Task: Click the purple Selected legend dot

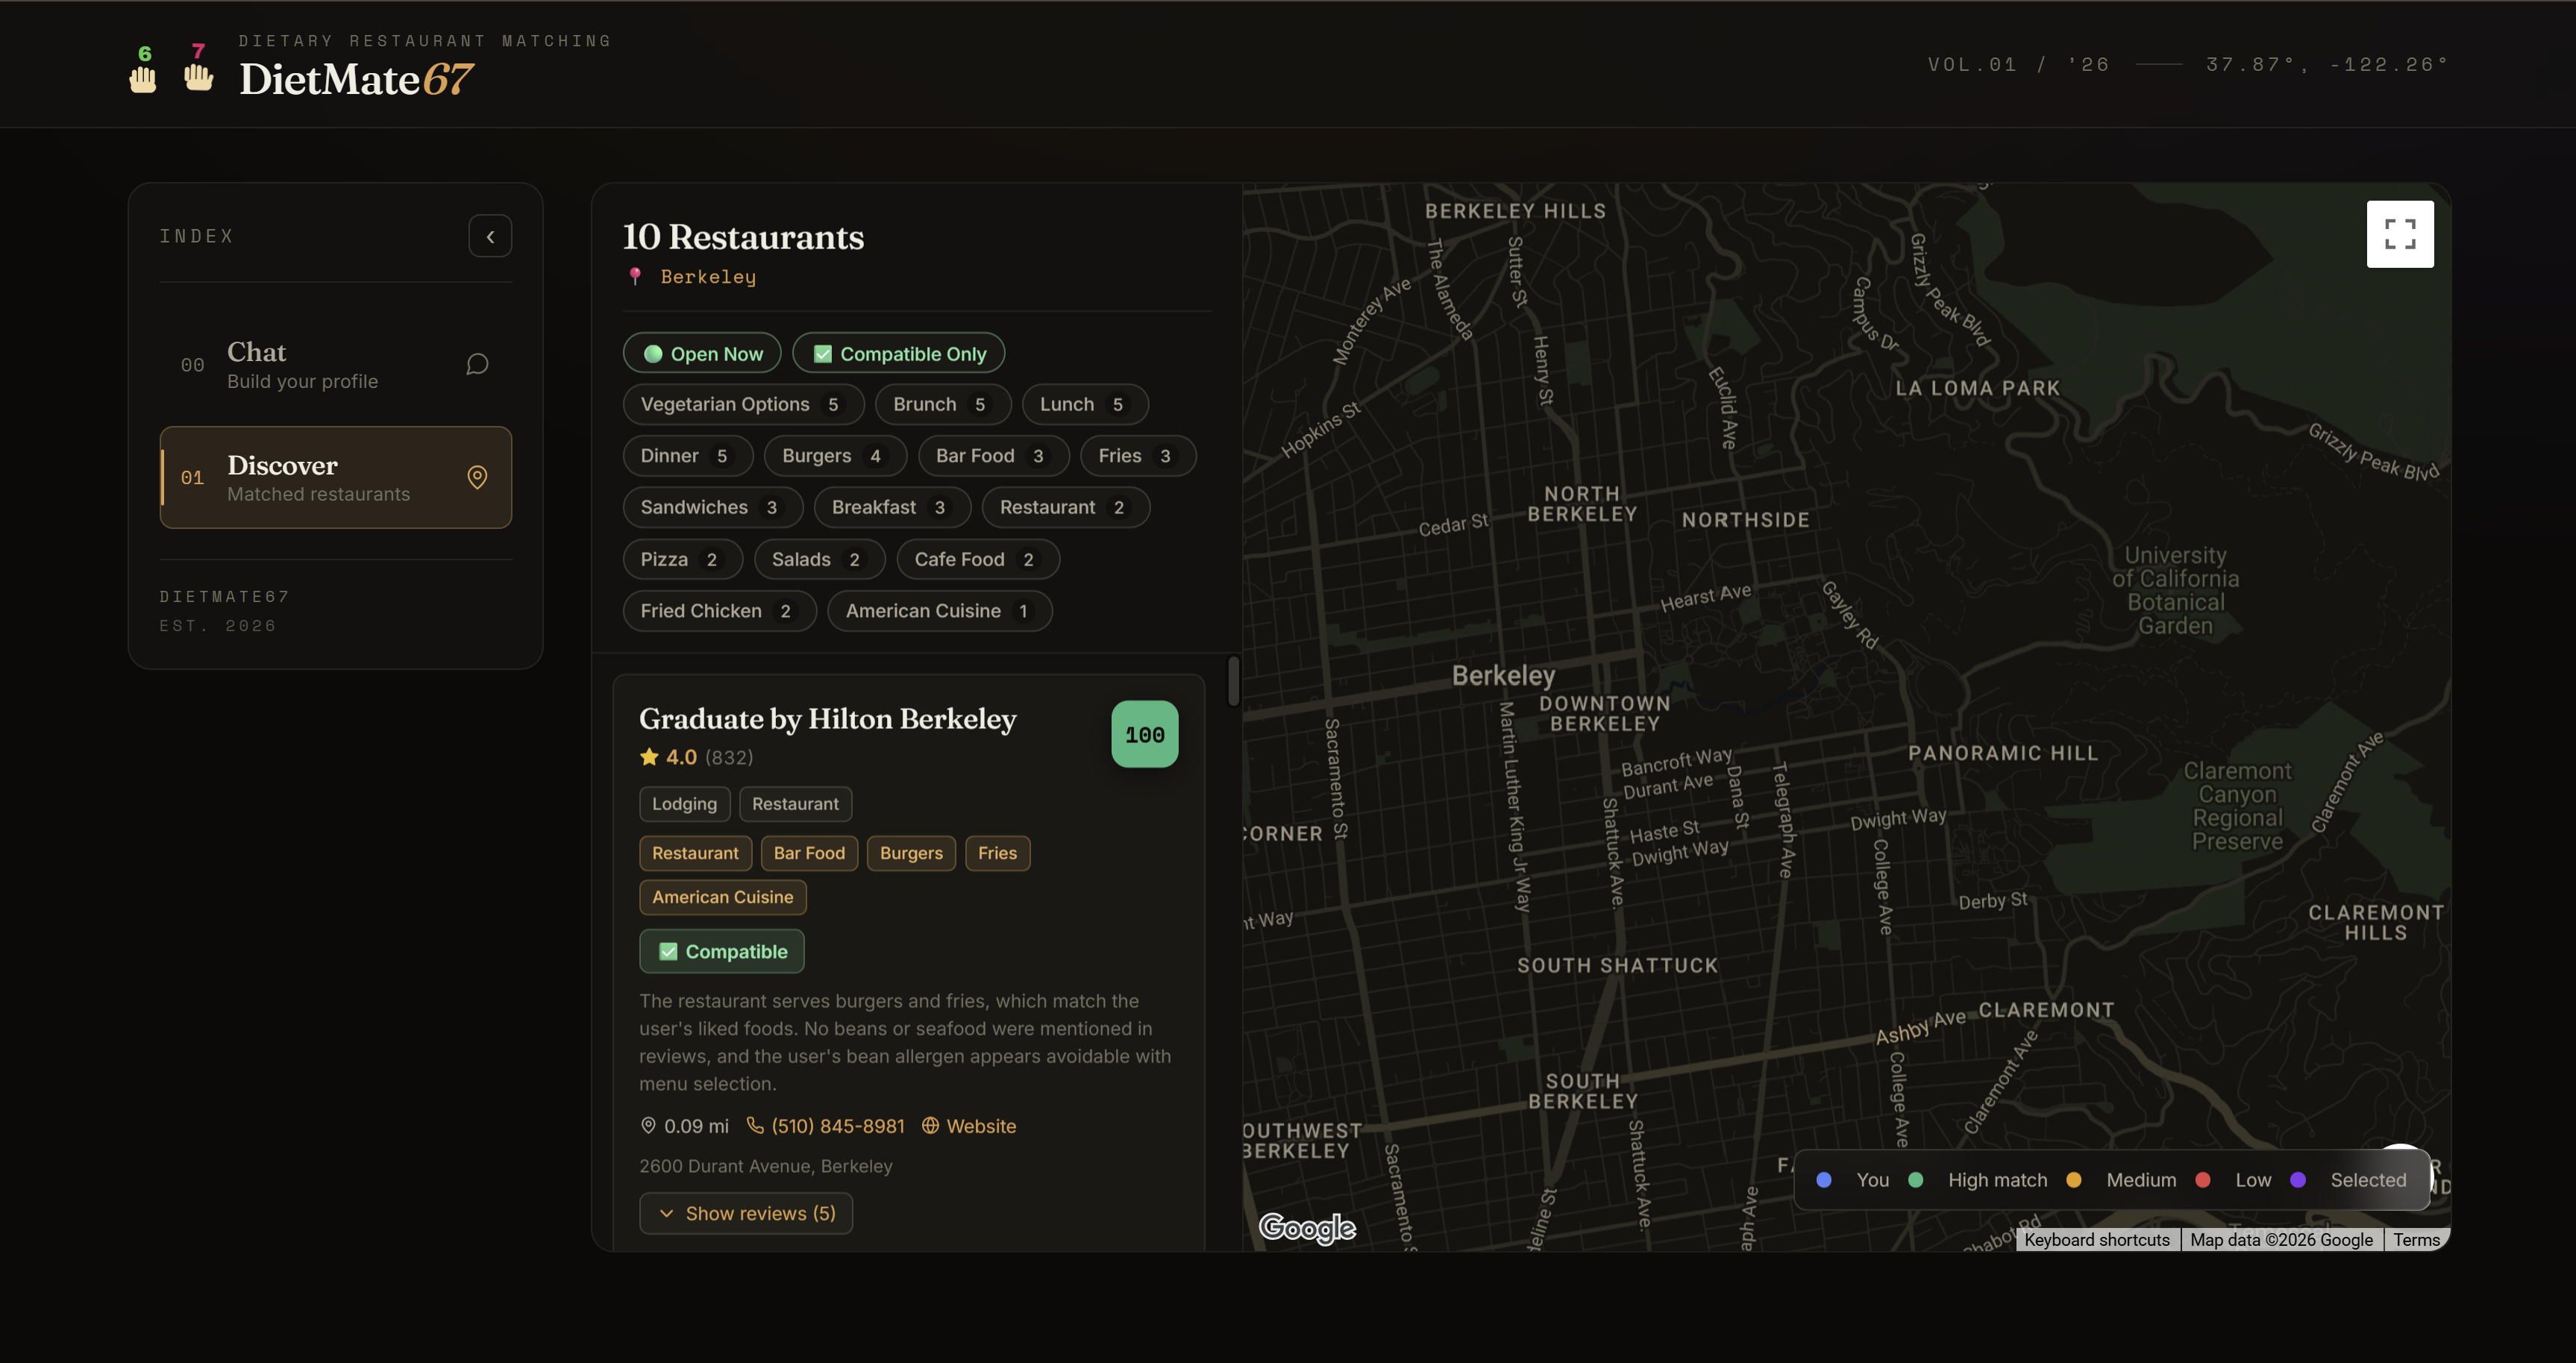Action: (x=2298, y=1180)
